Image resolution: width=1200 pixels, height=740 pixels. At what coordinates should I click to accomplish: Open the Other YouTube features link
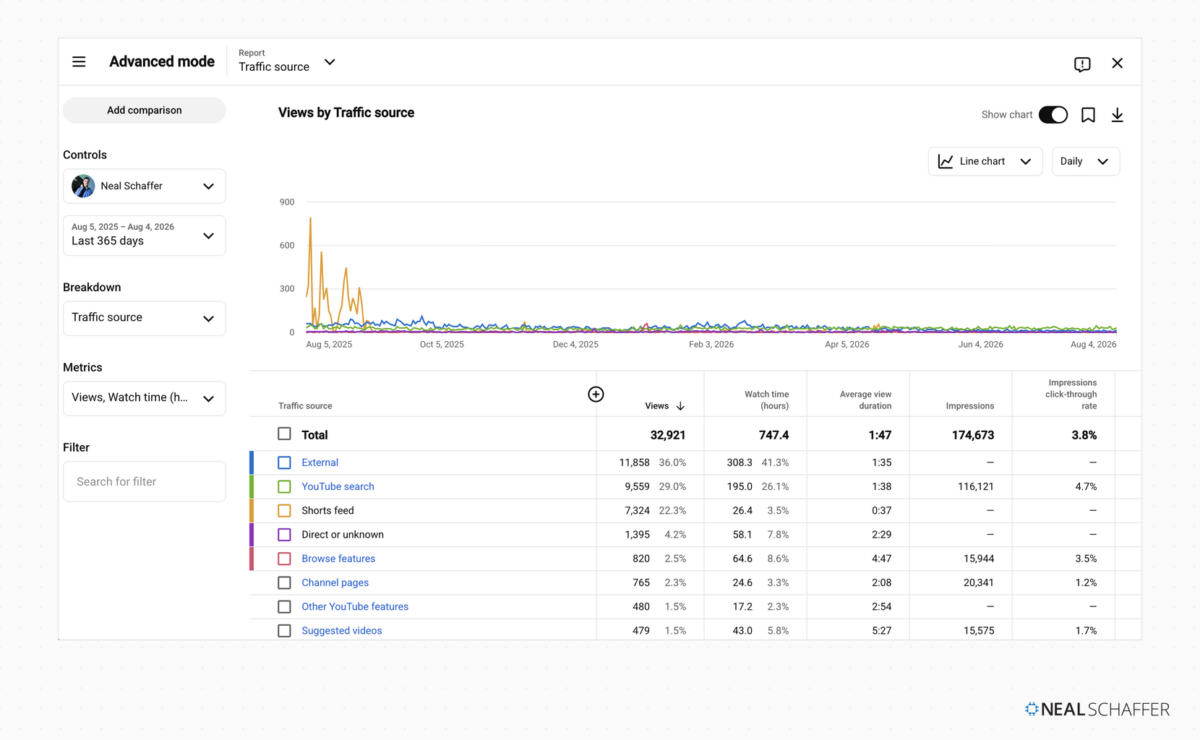pyautogui.click(x=355, y=607)
